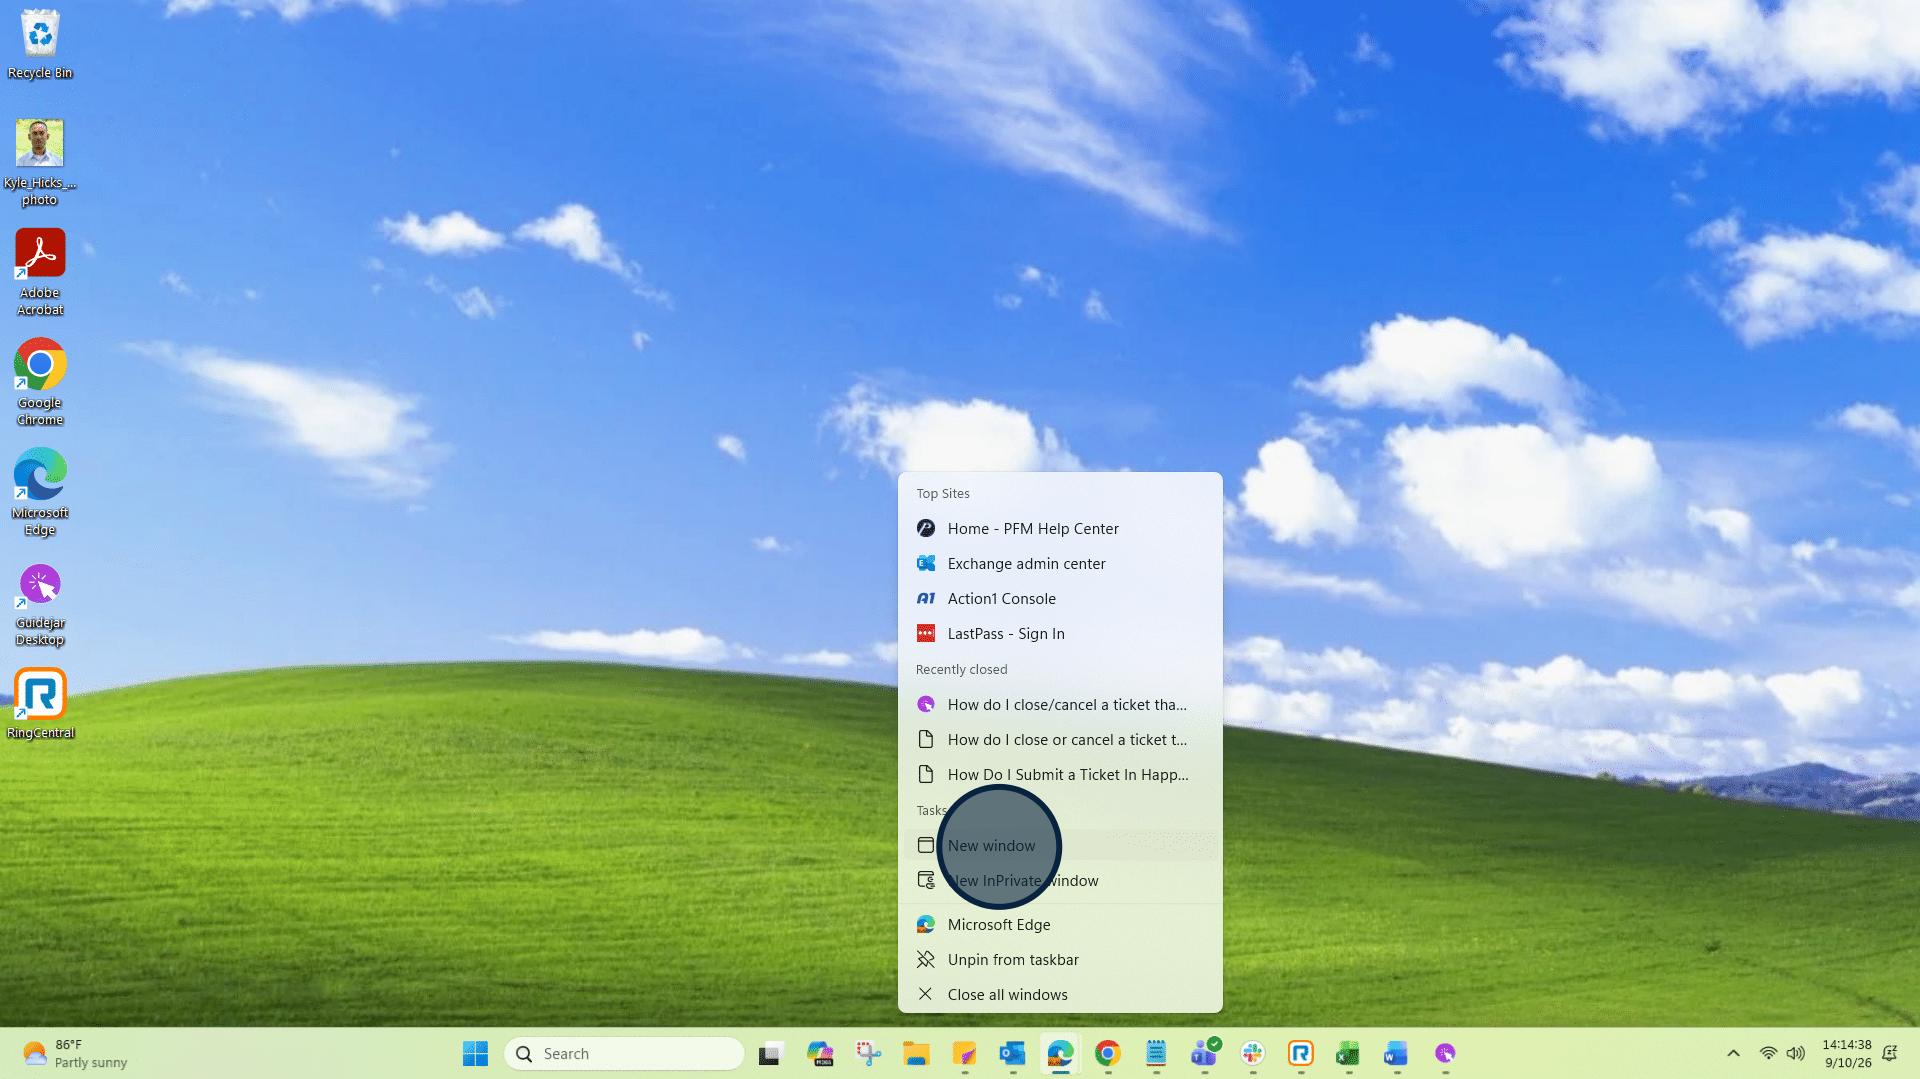Click the taskbar Search box

click(624, 1053)
